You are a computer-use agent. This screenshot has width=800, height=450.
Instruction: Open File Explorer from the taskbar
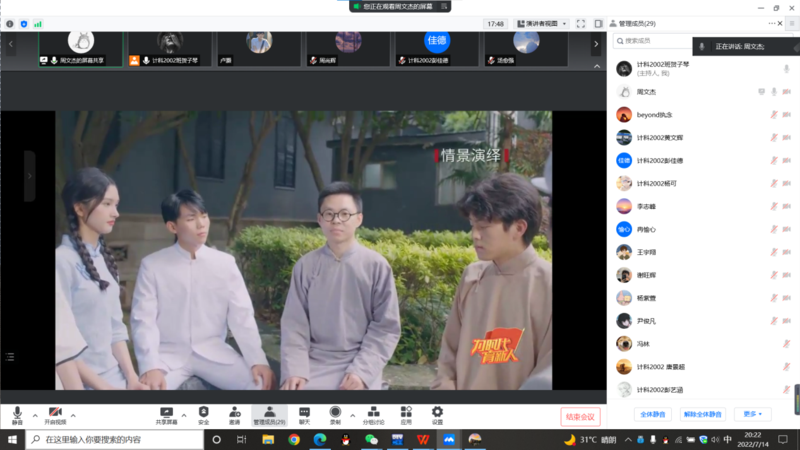(268, 439)
